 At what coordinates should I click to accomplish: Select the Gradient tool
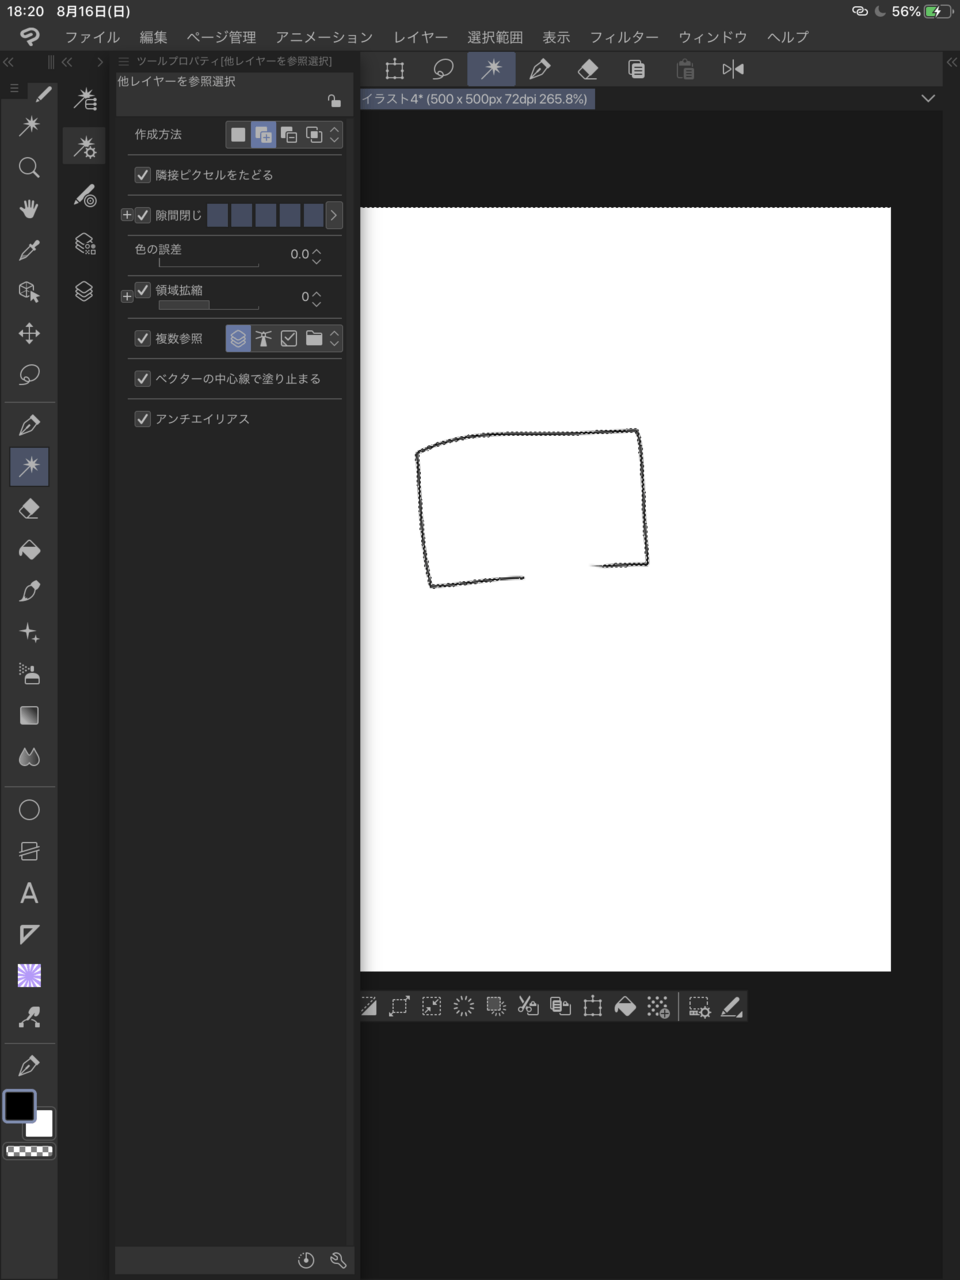29,715
